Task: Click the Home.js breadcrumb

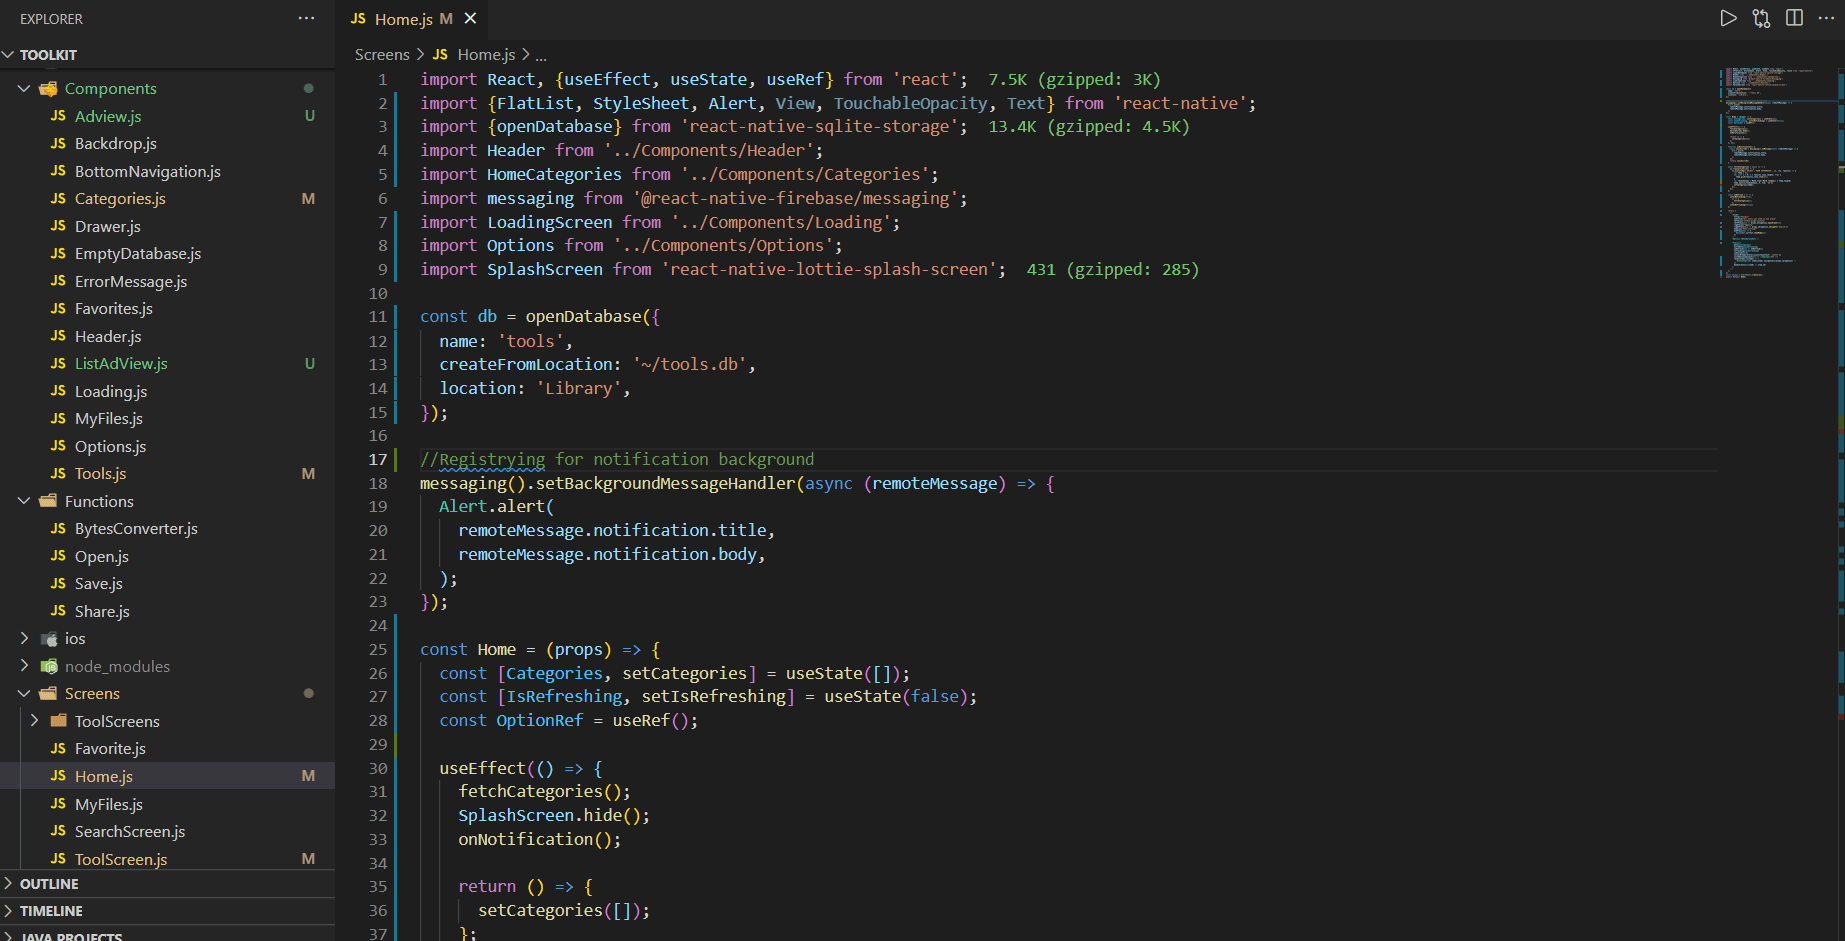Action: [486, 54]
